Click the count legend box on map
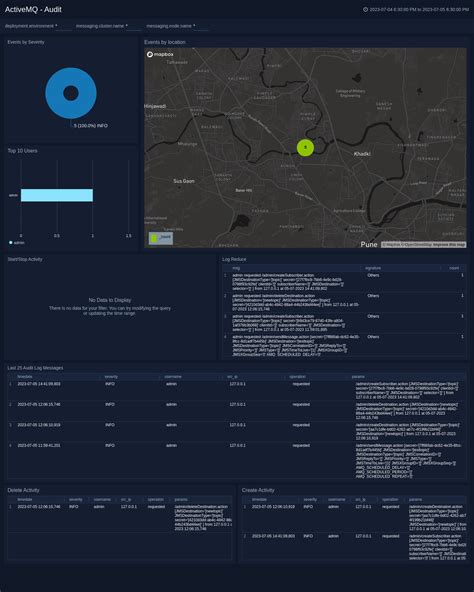The width and height of the screenshot is (474, 592). pos(161,238)
